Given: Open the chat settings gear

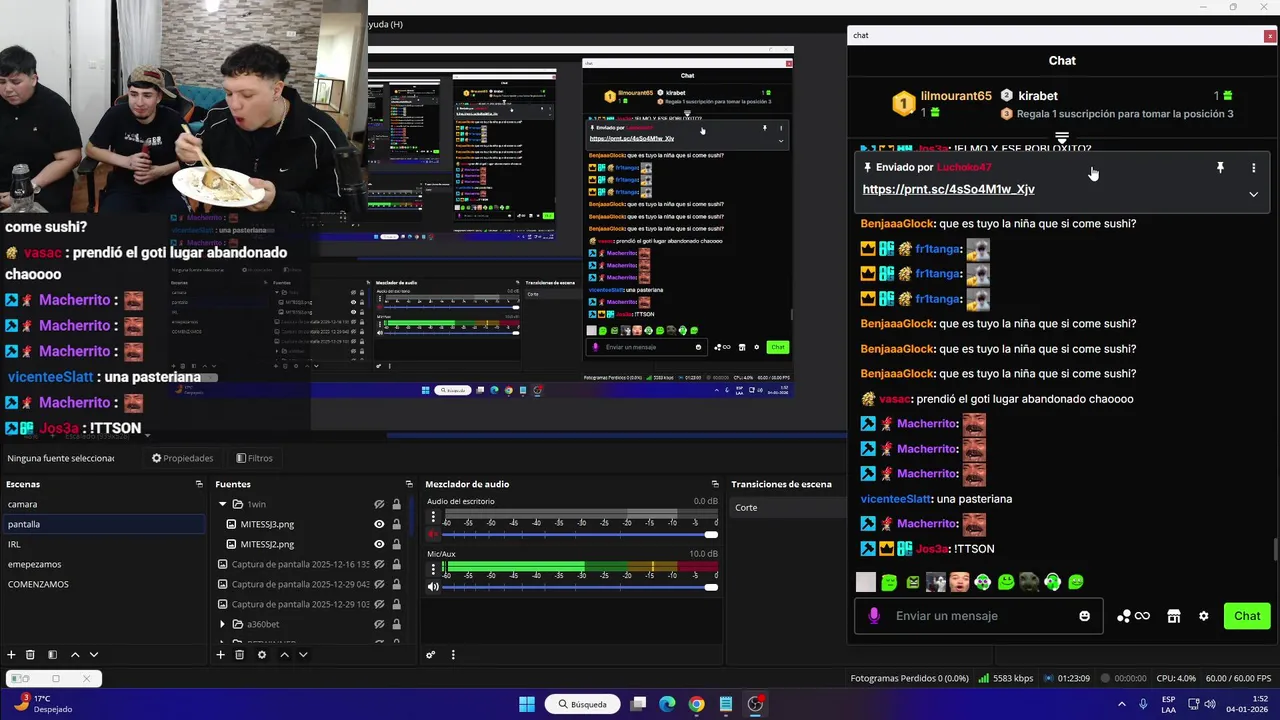Looking at the screenshot, I should pyautogui.click(x=1204, y=616).
